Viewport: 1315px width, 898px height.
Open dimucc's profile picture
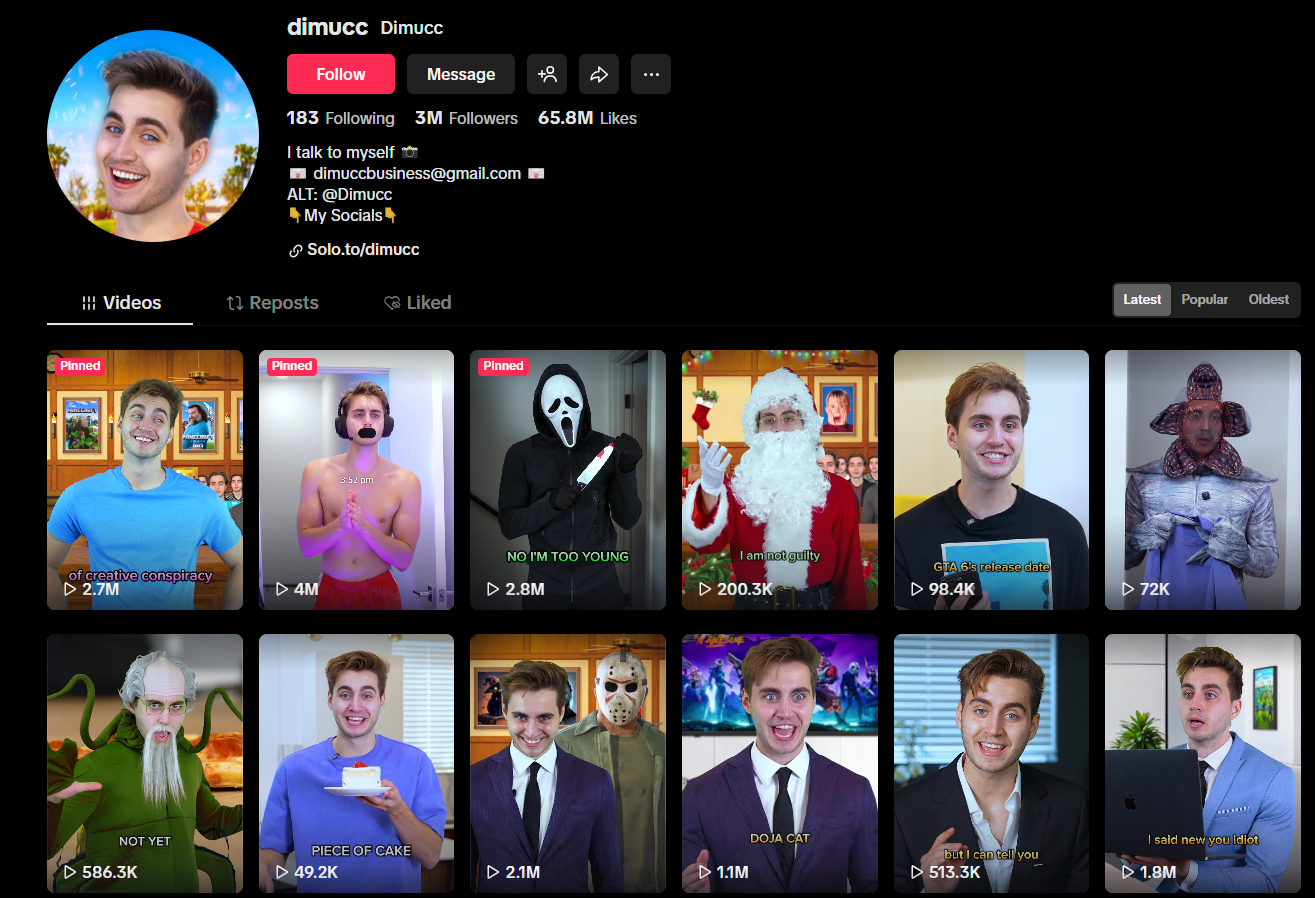(152, 135)
